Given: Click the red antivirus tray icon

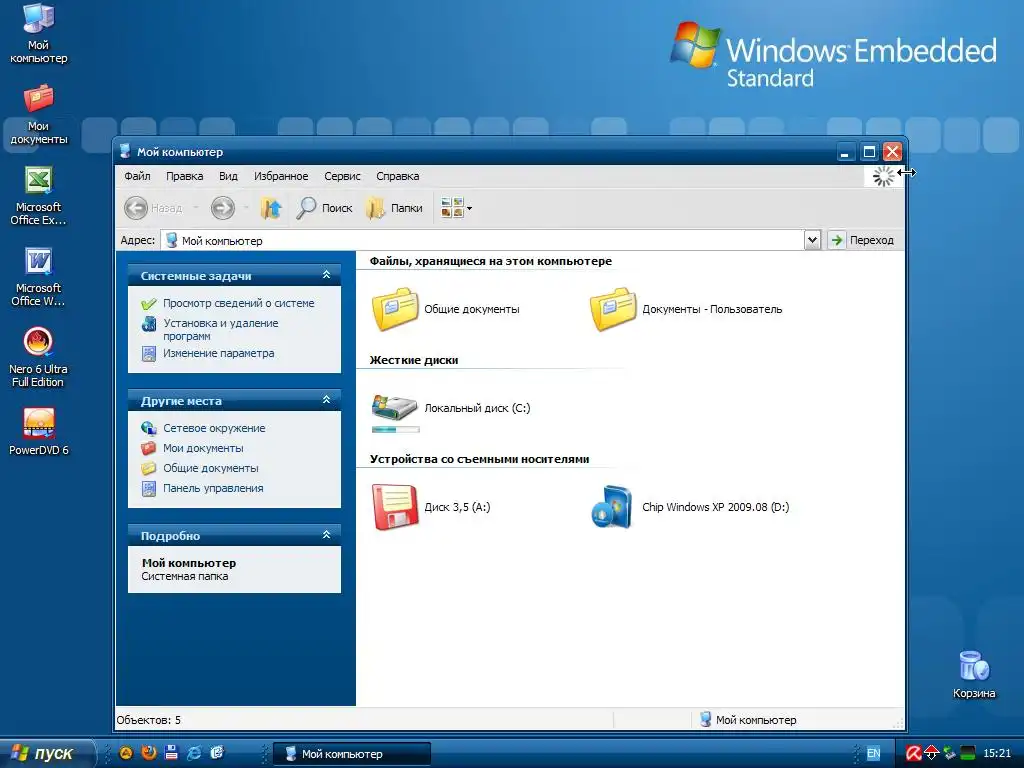Looking at the screenshot, I should [914, 754].
